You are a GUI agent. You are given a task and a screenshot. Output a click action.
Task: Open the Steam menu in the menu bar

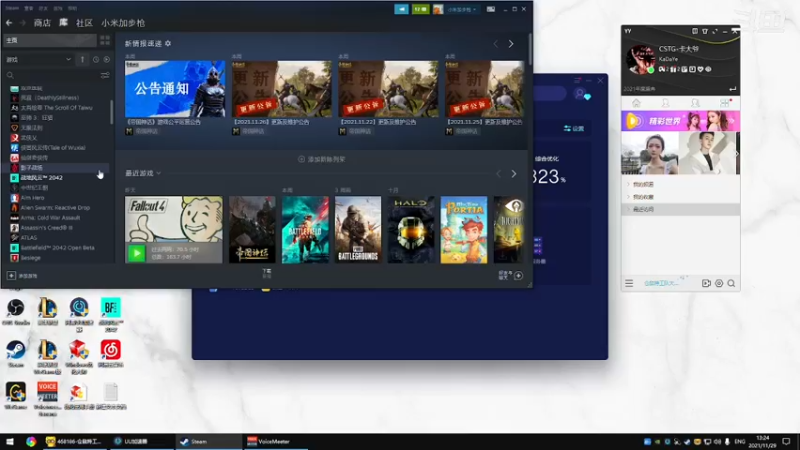12,8
